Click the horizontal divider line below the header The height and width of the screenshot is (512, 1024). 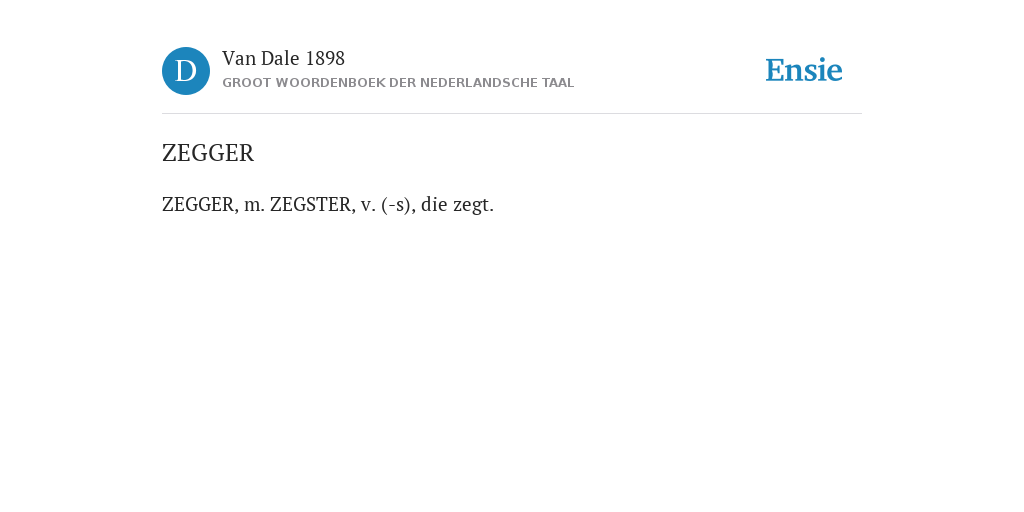point(512,114)
